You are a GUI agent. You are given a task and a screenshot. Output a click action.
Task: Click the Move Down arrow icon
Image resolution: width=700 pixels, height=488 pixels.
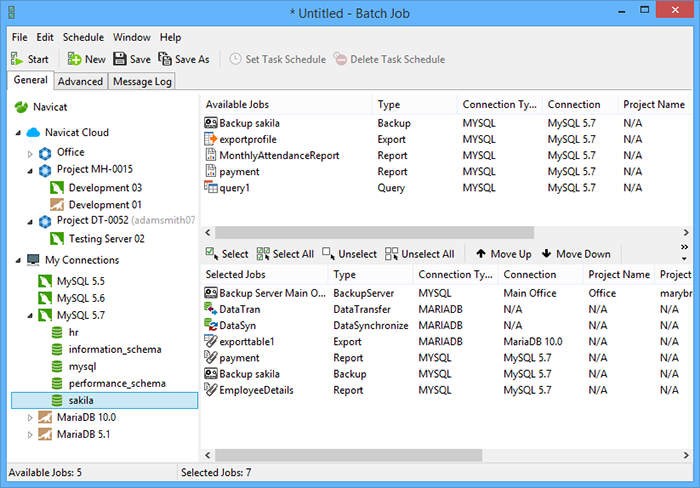[x=546, y=254]
